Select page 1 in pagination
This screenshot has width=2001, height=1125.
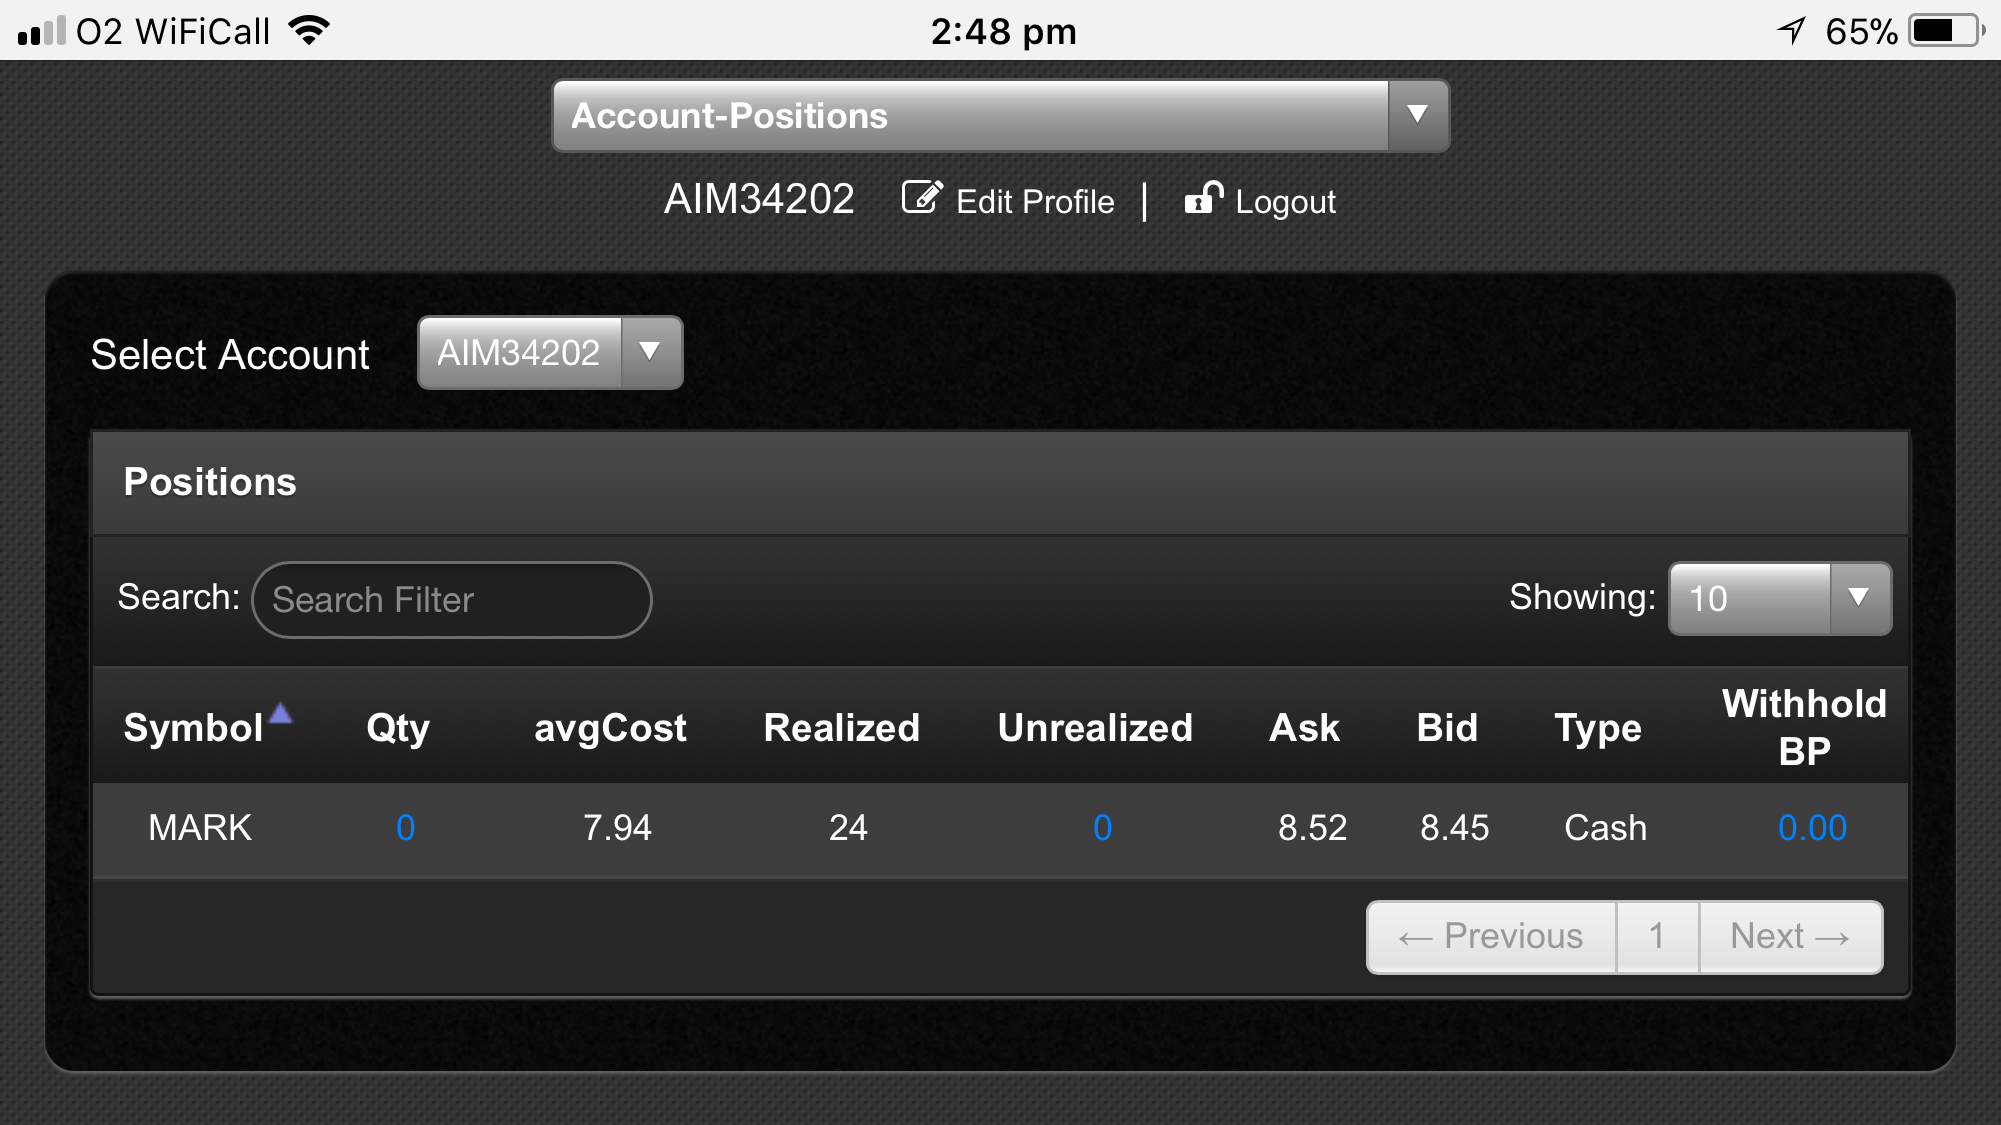click(x=1657, y=937)
